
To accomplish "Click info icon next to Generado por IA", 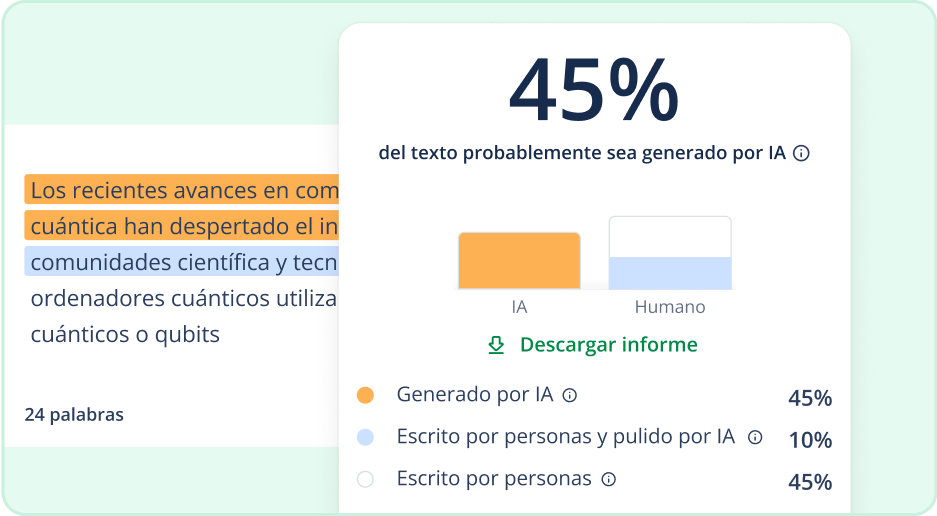I will pyautogui.click(x=570, y=395).
